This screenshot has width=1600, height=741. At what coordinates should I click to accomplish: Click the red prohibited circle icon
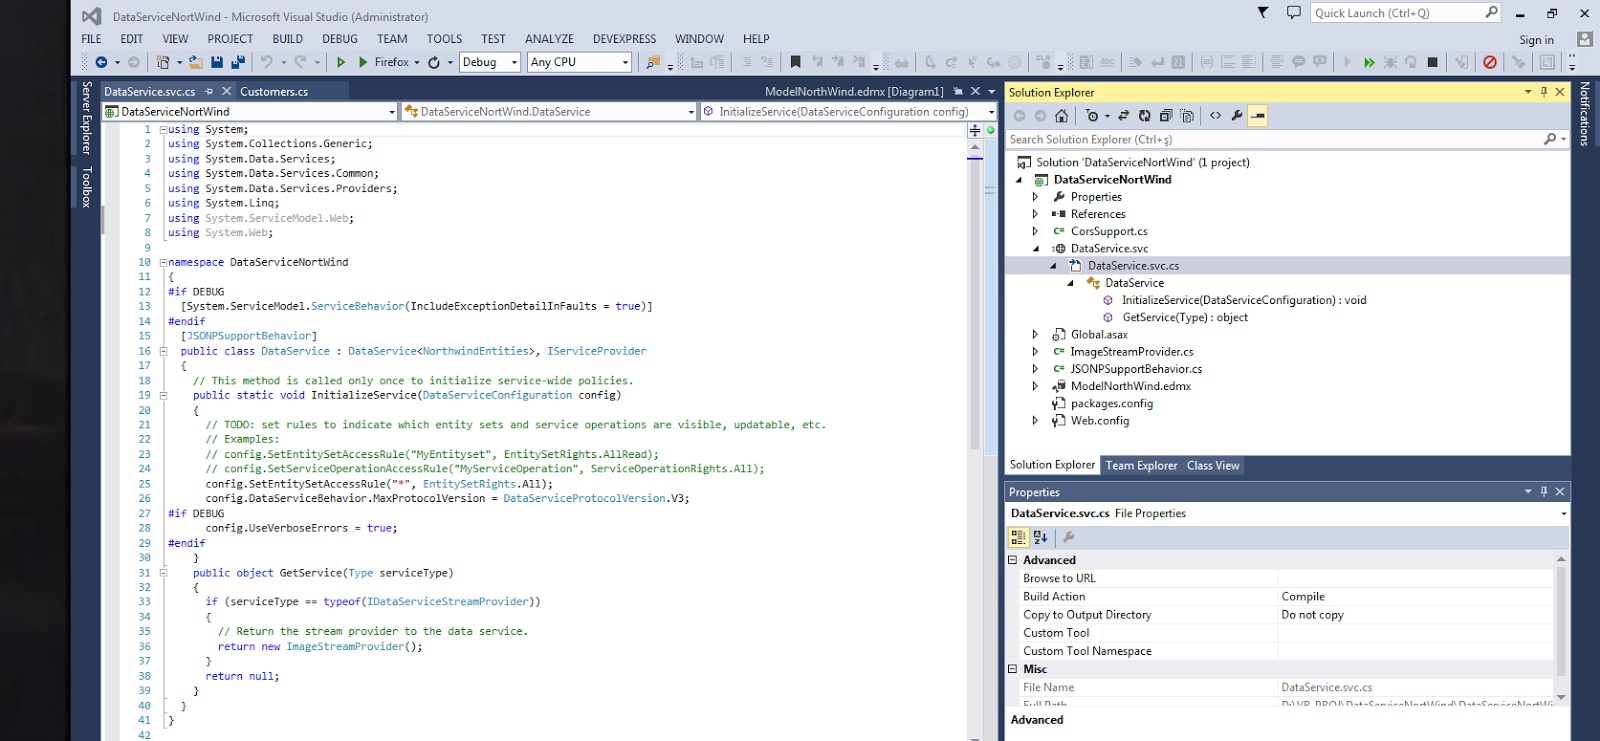click(x=1490, y=62)
